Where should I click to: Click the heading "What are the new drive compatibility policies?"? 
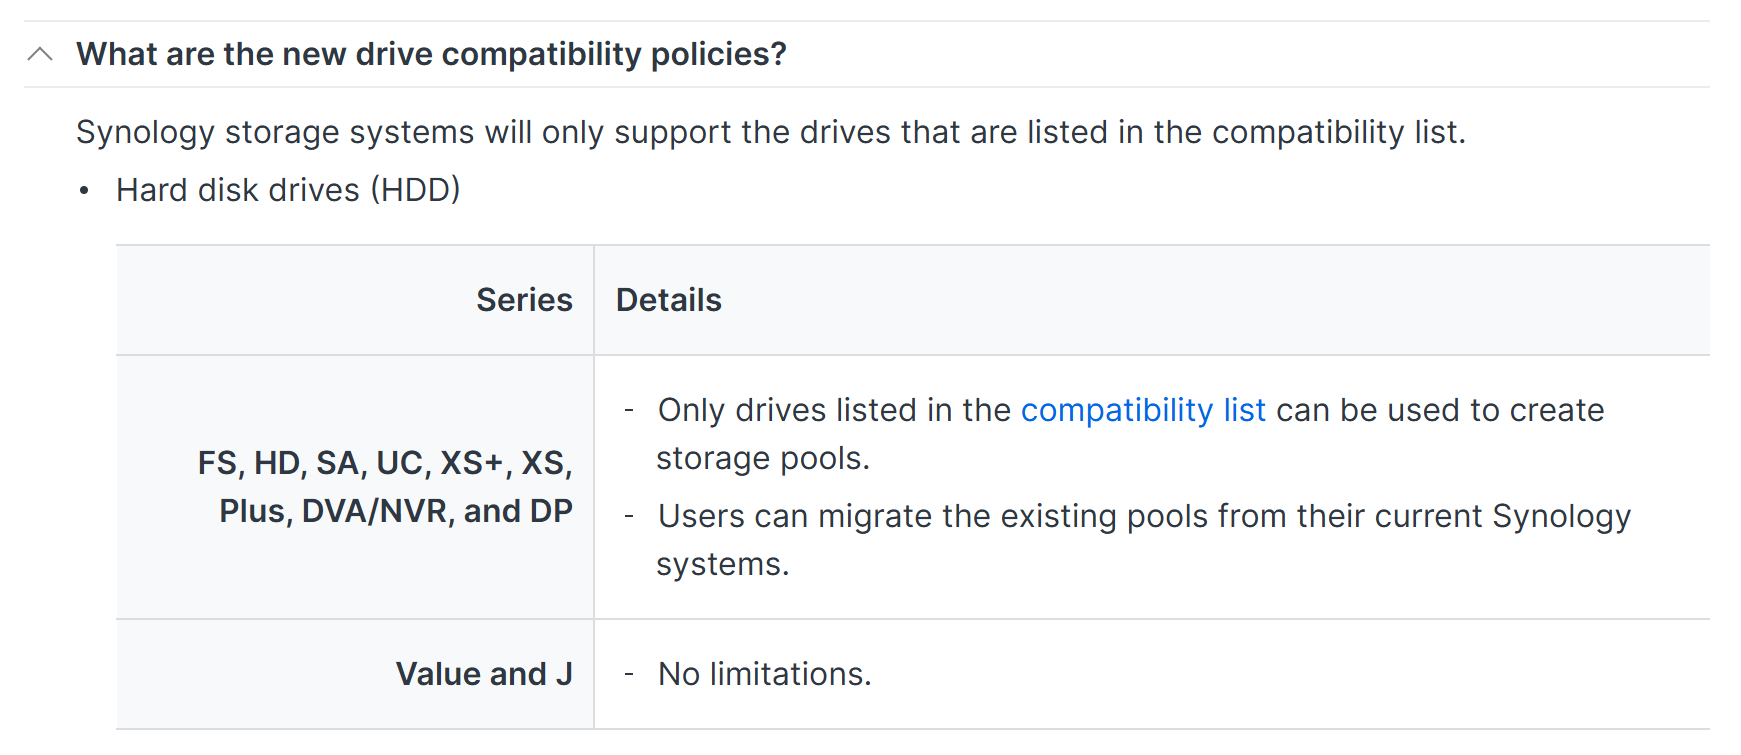(x=431, y=54)
